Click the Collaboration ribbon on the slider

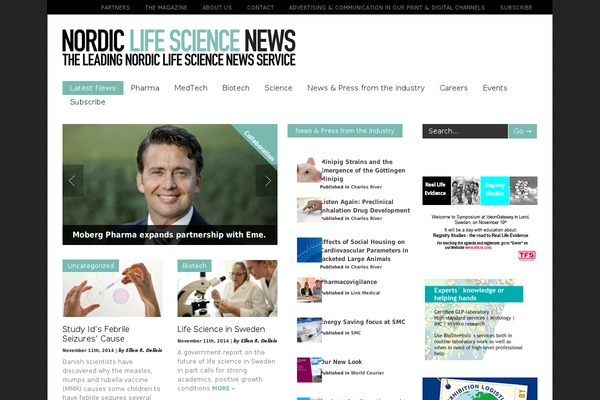pyautogui.click(x=259, y=146)
